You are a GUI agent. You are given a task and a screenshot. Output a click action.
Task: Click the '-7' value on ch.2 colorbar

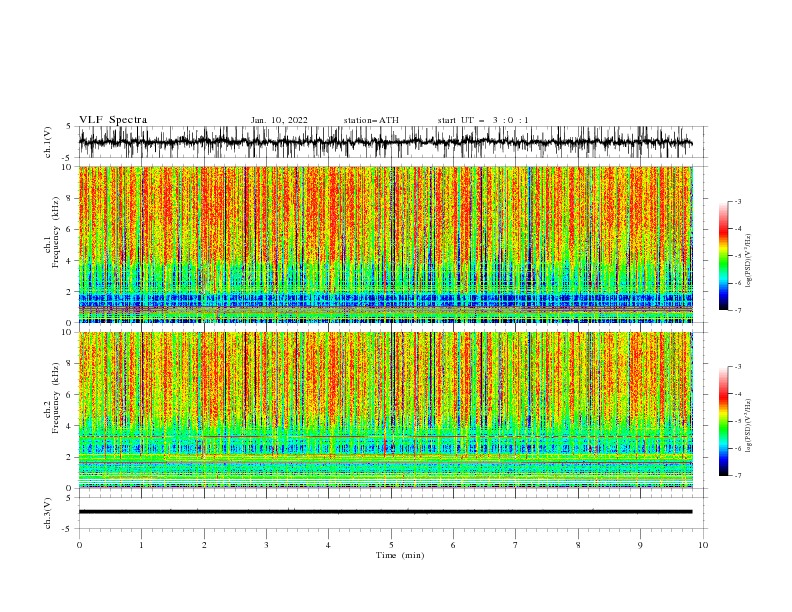[737, 475]
